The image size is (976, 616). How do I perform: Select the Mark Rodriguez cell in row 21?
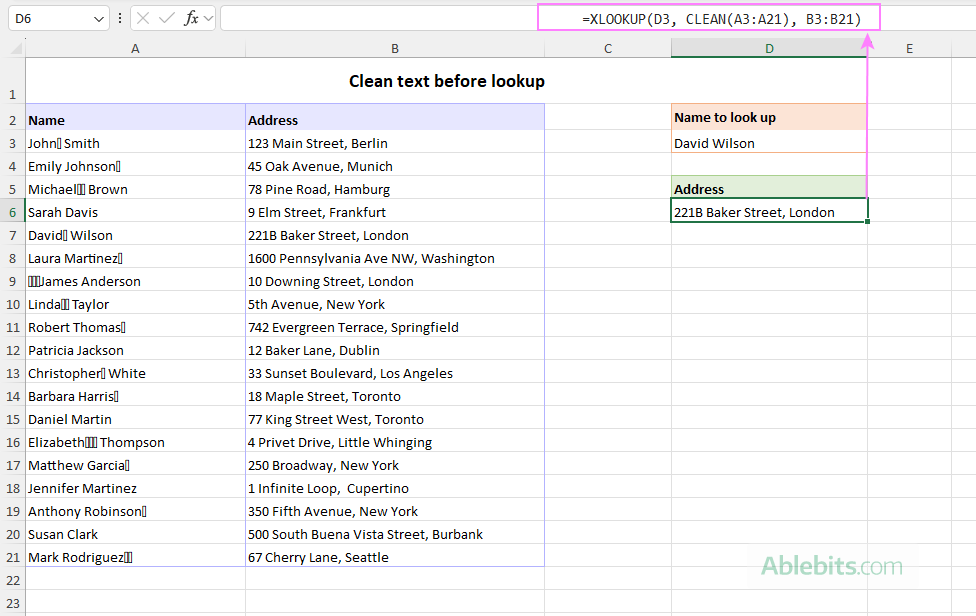[135, 557]
